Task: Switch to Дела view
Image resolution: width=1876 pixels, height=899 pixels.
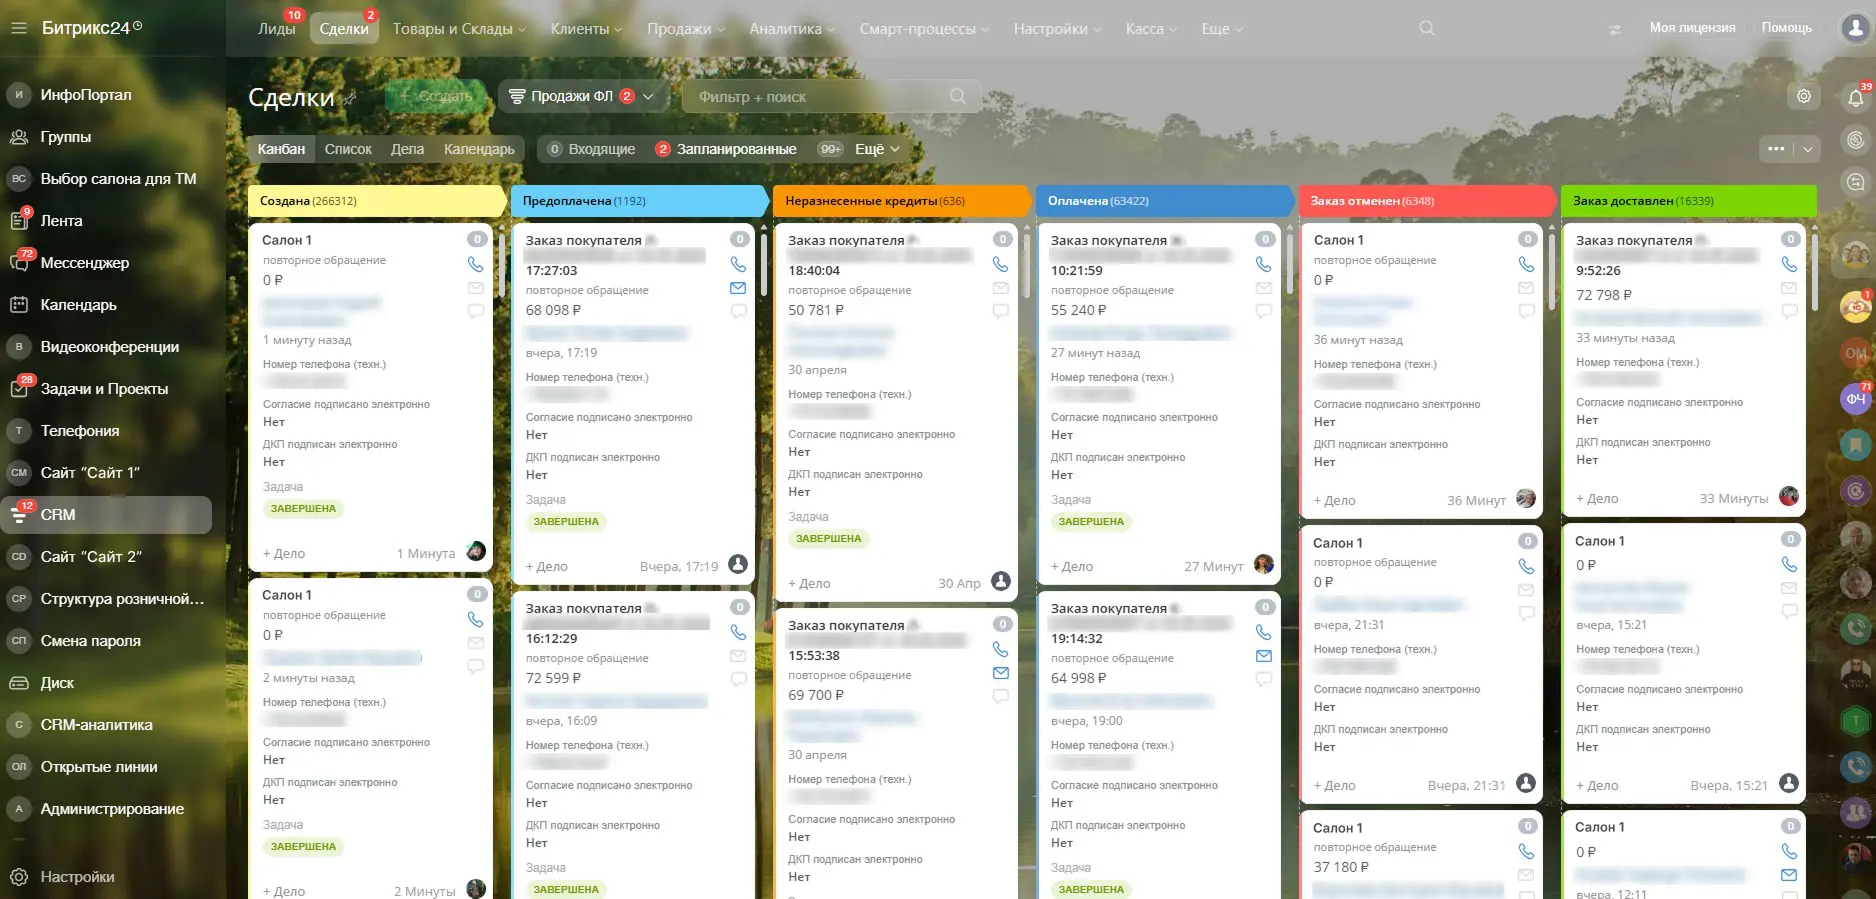Action: [407, 149]
